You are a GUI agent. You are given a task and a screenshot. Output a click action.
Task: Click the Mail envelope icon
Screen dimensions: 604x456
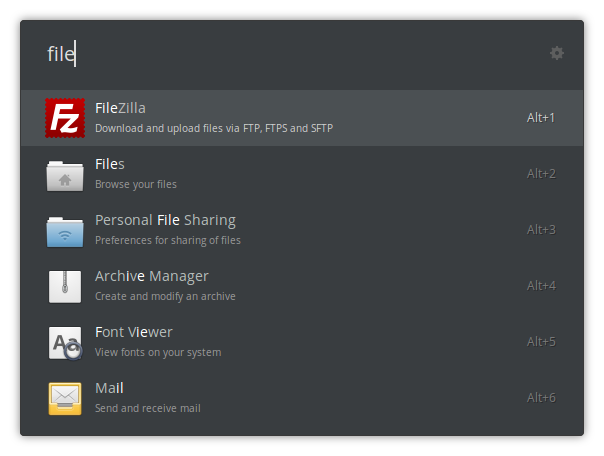pyautogui.click(x=65, y=398)
